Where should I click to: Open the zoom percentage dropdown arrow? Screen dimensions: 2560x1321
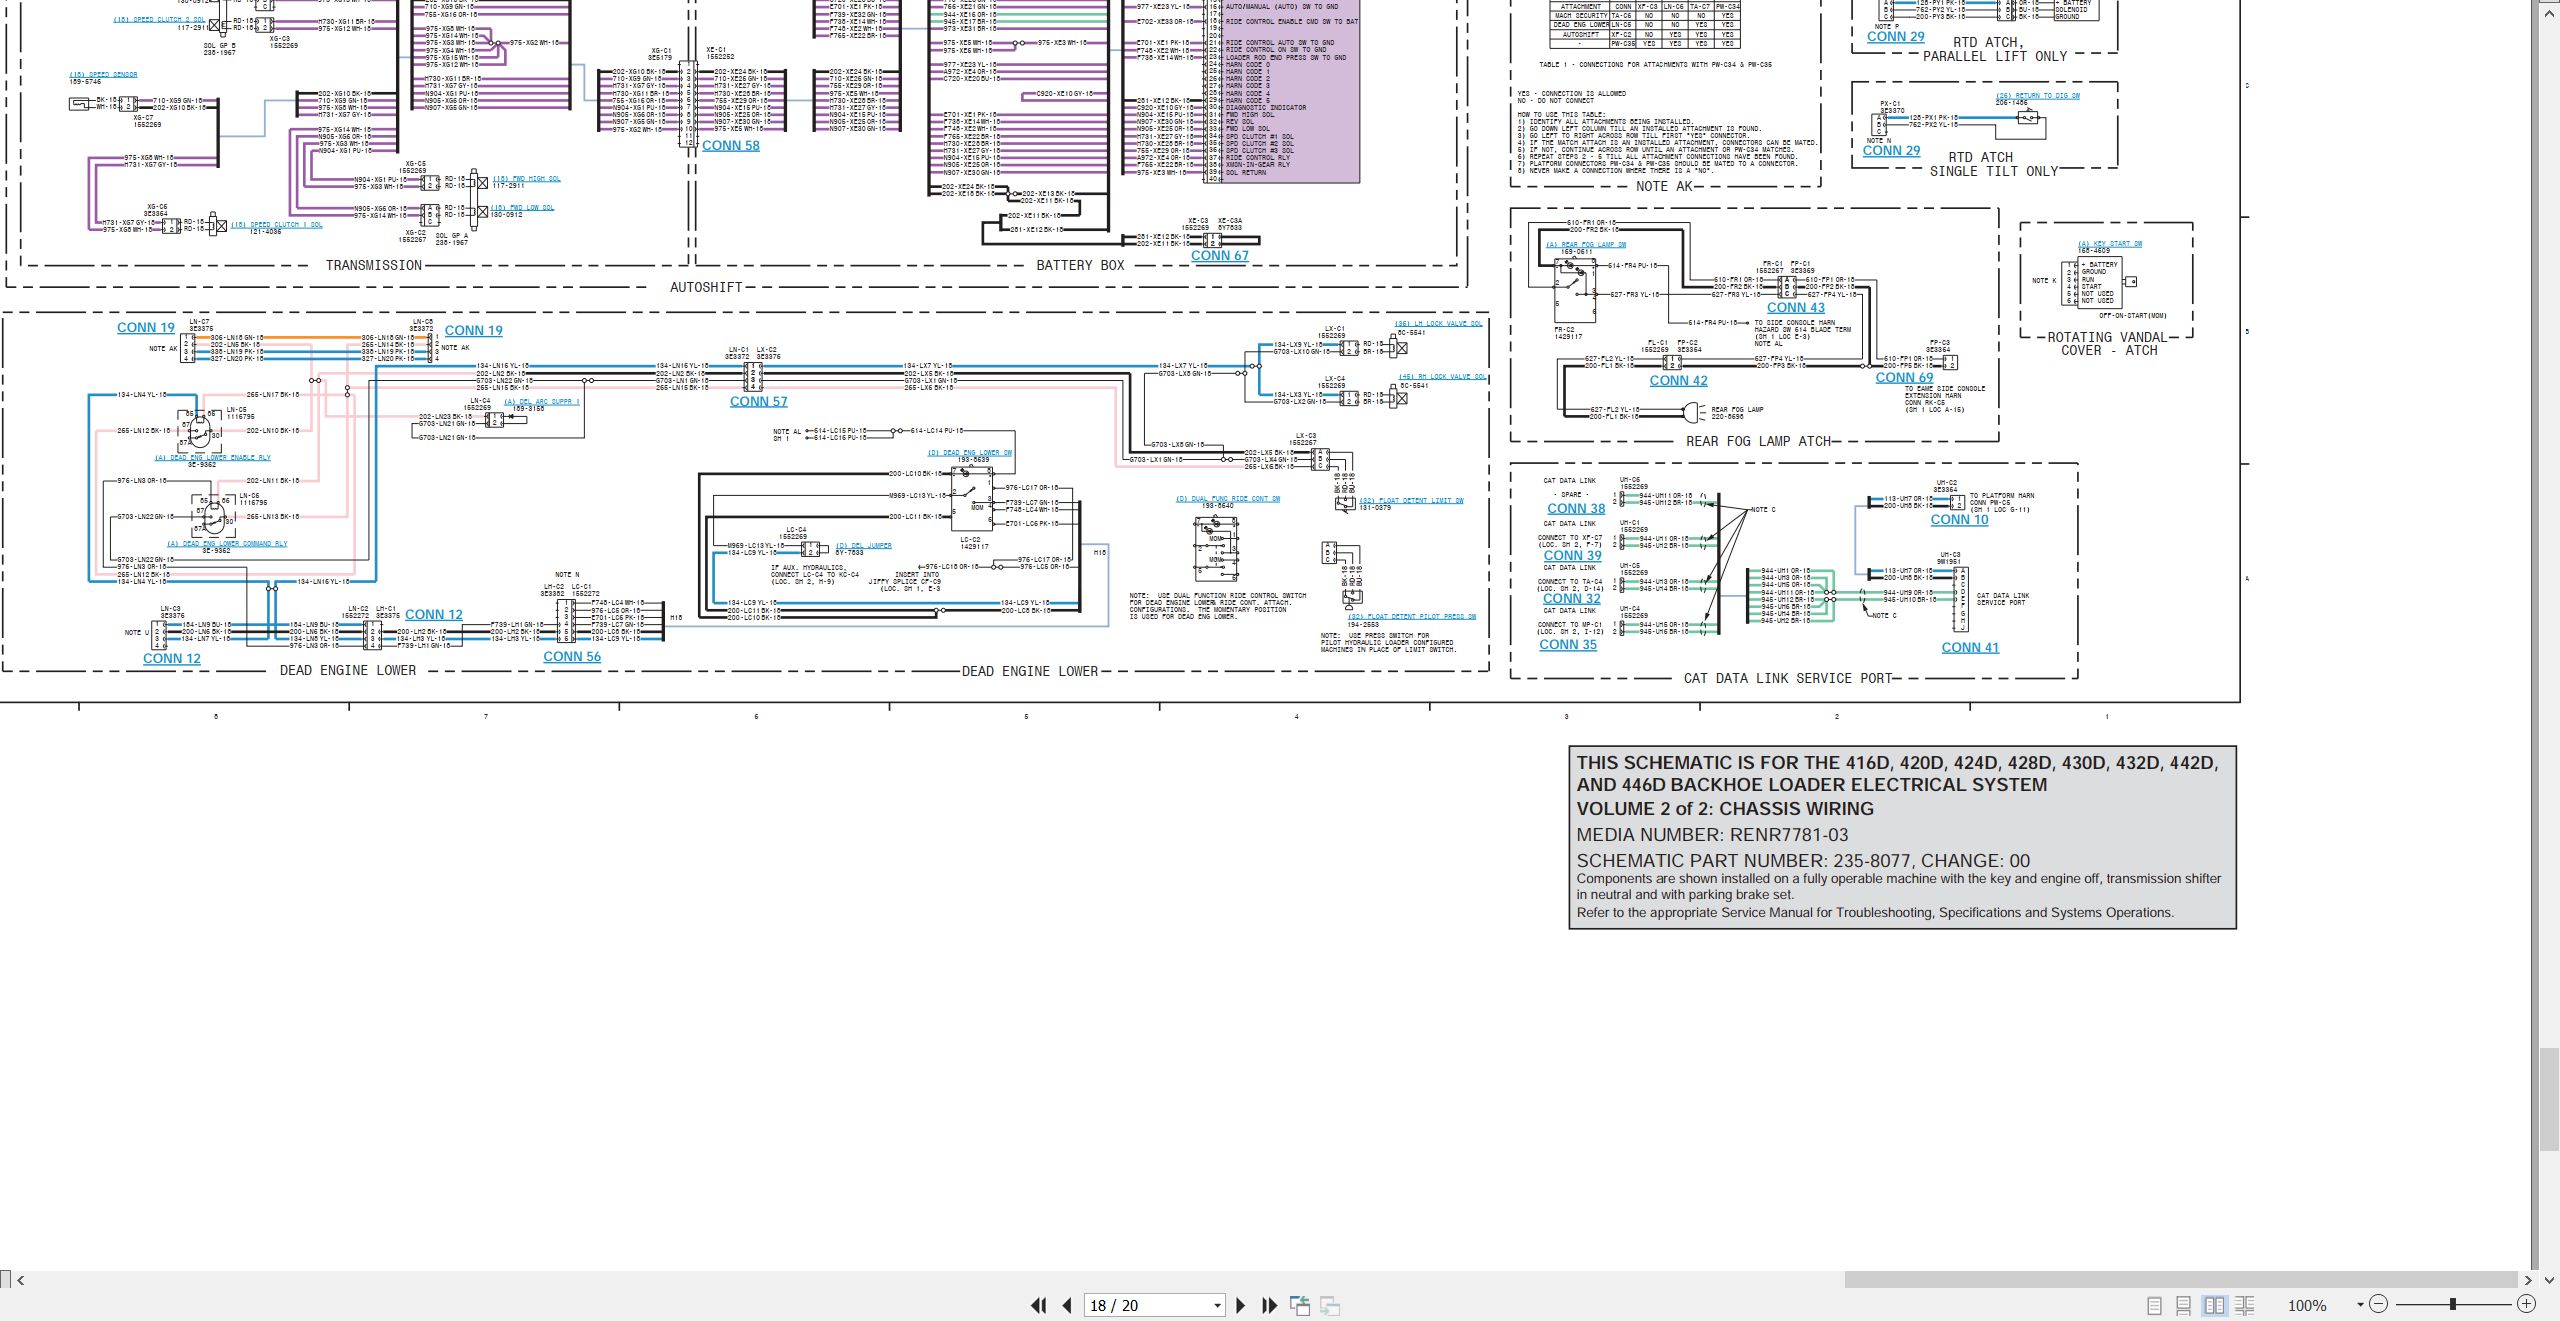(x=2360, y=1305)
